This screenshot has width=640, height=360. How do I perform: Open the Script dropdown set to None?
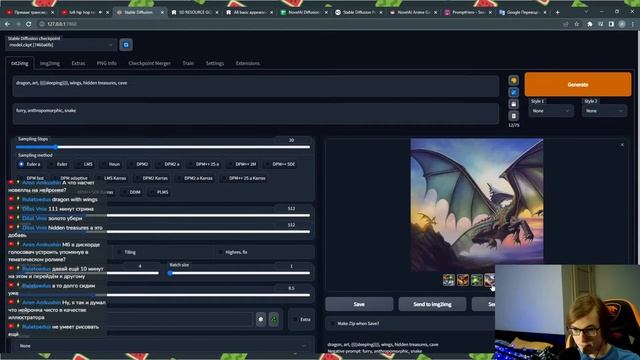tap(163, 346)
